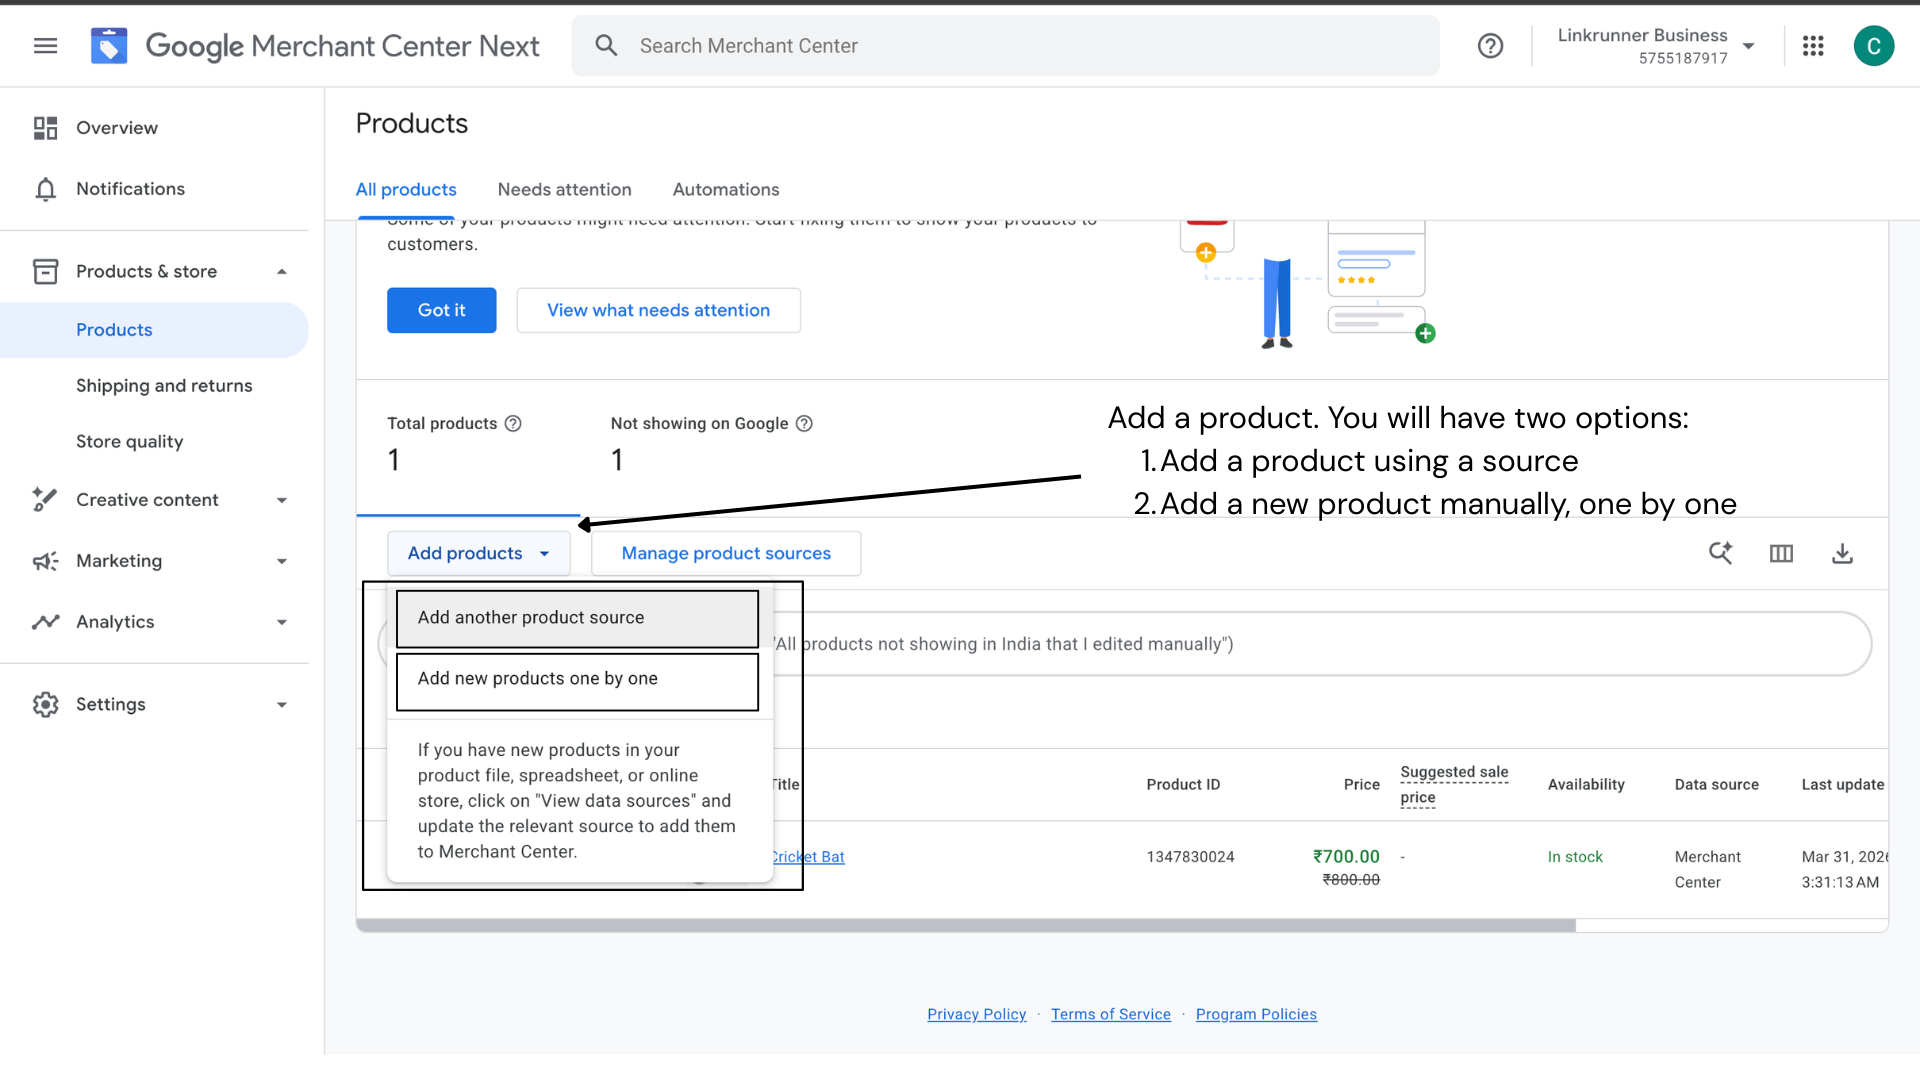This screenshot has height=1080, width=1920.
Task: Click the Products & store box icon
Action: (x=45, y=271)
